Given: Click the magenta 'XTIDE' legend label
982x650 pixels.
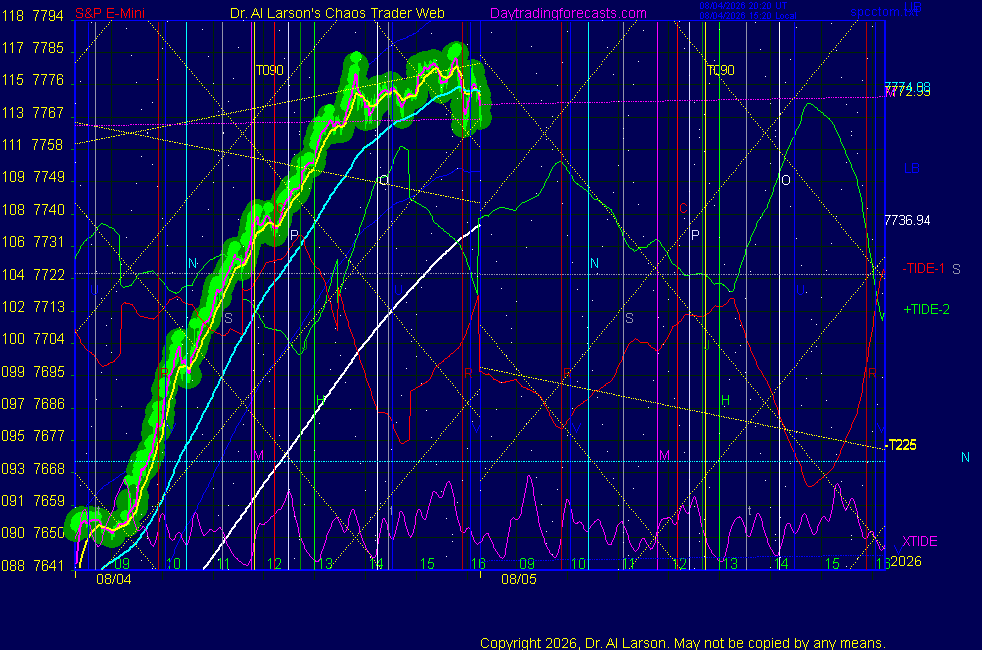Looking at the screenshot, I should (x=919, y=541).
